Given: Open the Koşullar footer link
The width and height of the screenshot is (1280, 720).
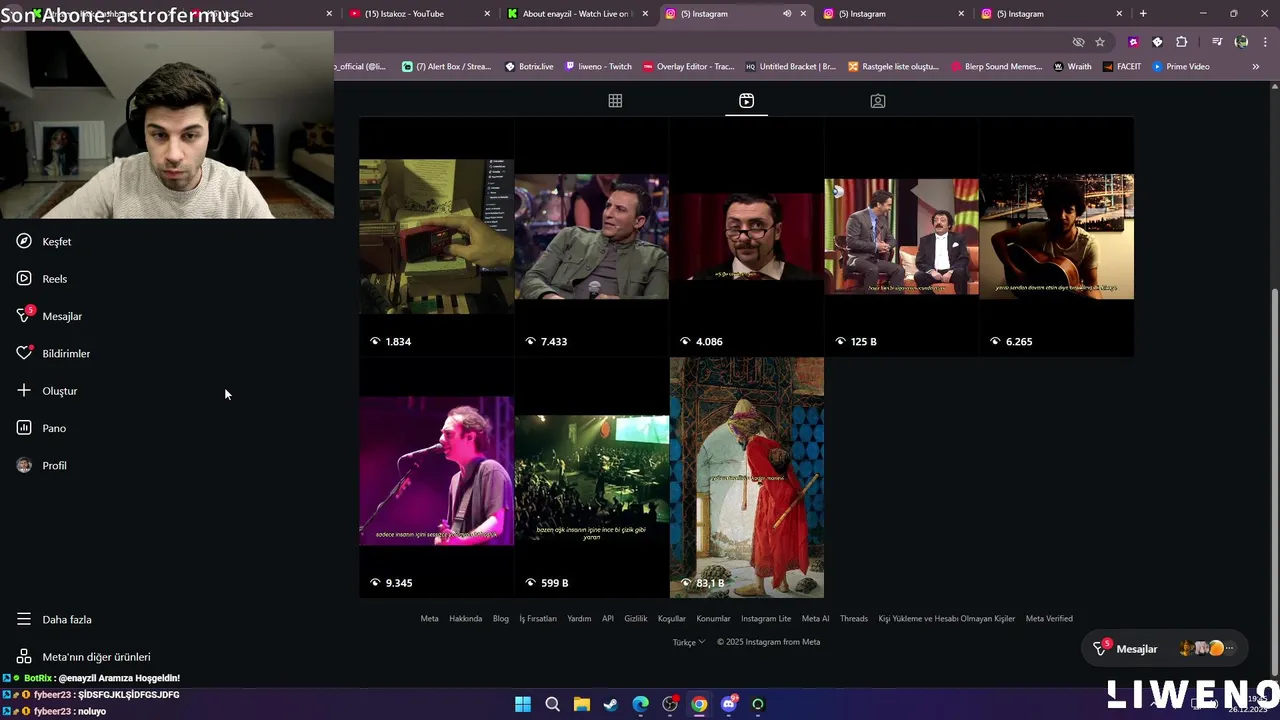Looking at the screenshot, I should (x=672, y=618).
